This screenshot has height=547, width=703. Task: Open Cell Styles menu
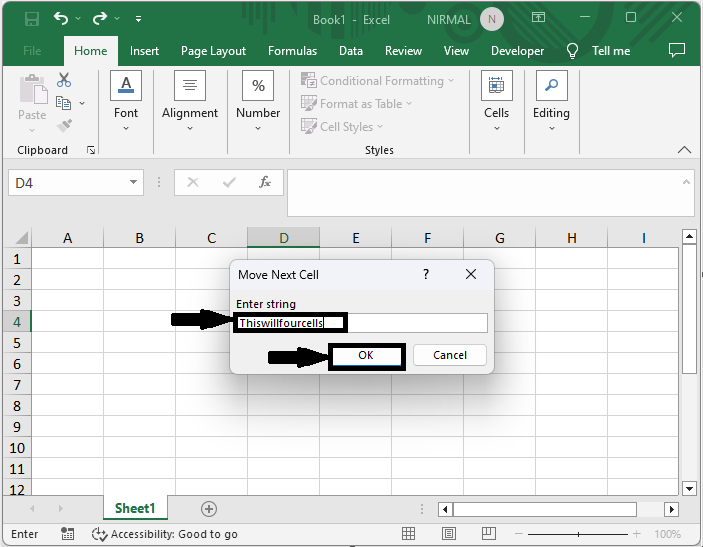click(x=342, y=127)
